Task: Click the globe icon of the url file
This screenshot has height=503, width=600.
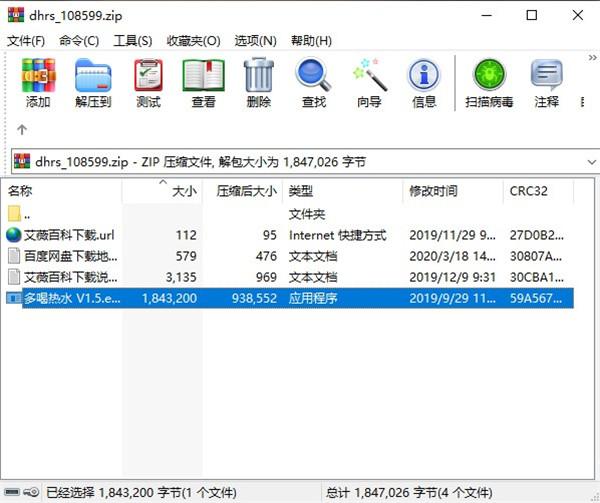Action: (x=14, y=235)
